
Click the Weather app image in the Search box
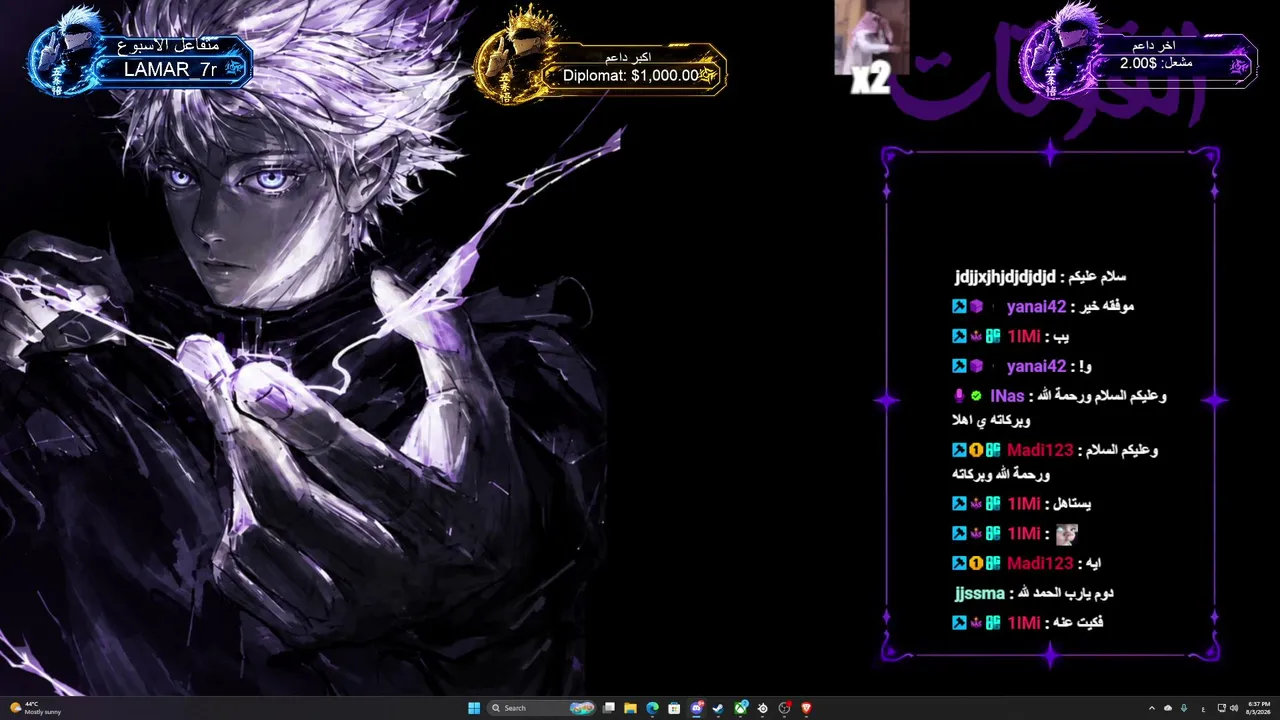point(582,708)
